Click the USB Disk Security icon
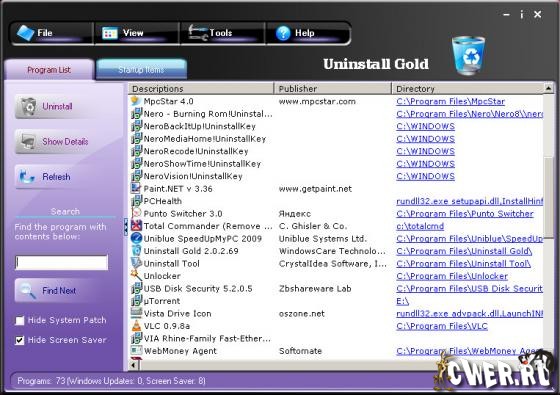Viewport: 560px width, 395px height. coord(136,288)
